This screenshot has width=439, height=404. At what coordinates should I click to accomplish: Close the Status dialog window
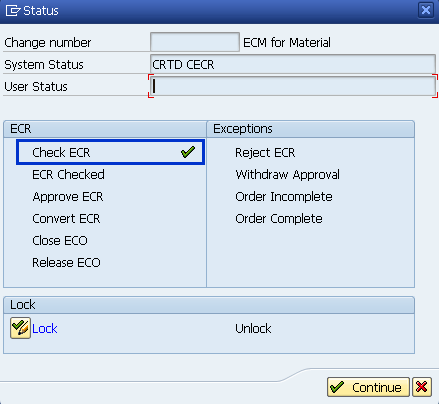click(426, 10)
